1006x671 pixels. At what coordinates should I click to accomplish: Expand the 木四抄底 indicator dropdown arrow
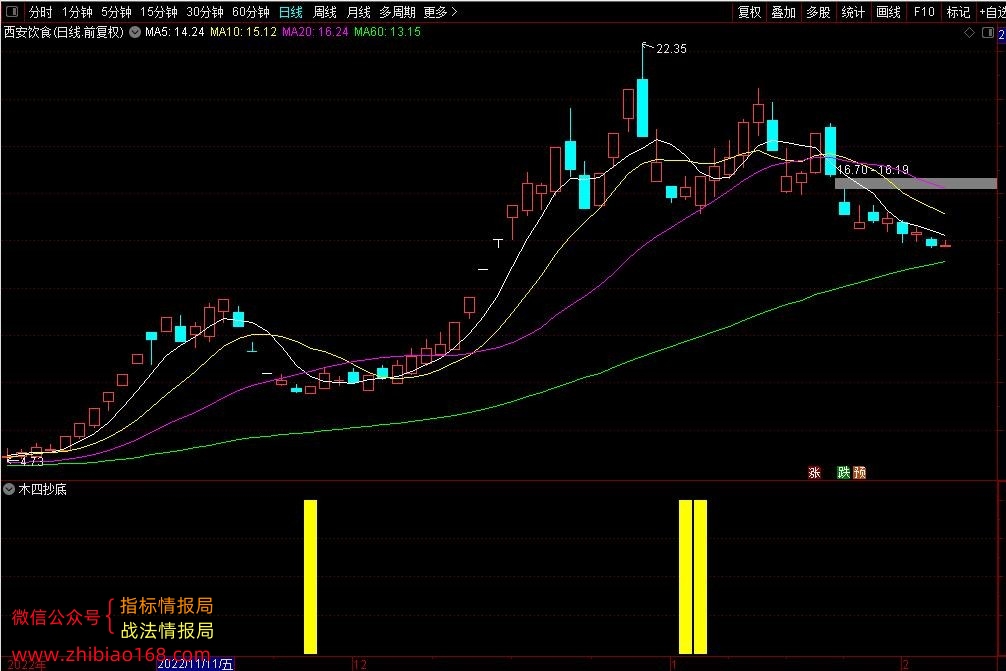[x=9, y=489]
